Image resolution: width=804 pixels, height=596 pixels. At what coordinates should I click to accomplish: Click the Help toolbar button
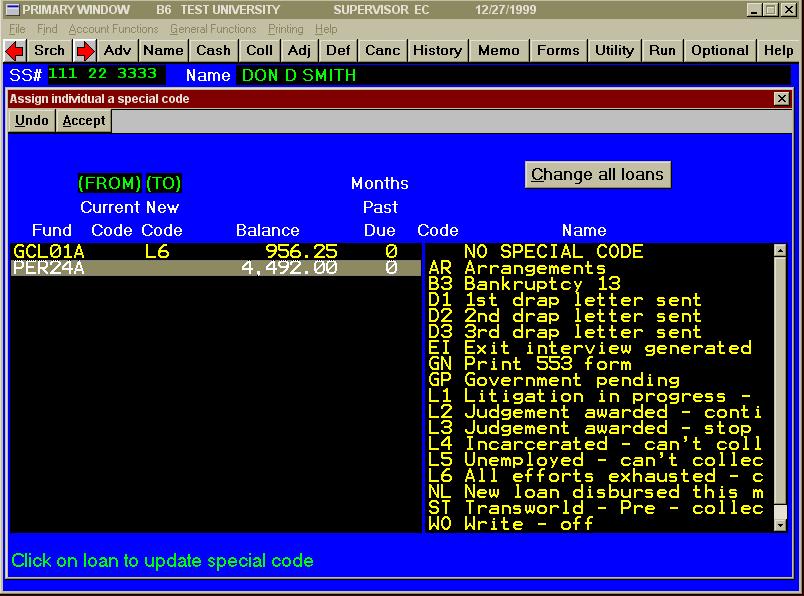[778, 50]
